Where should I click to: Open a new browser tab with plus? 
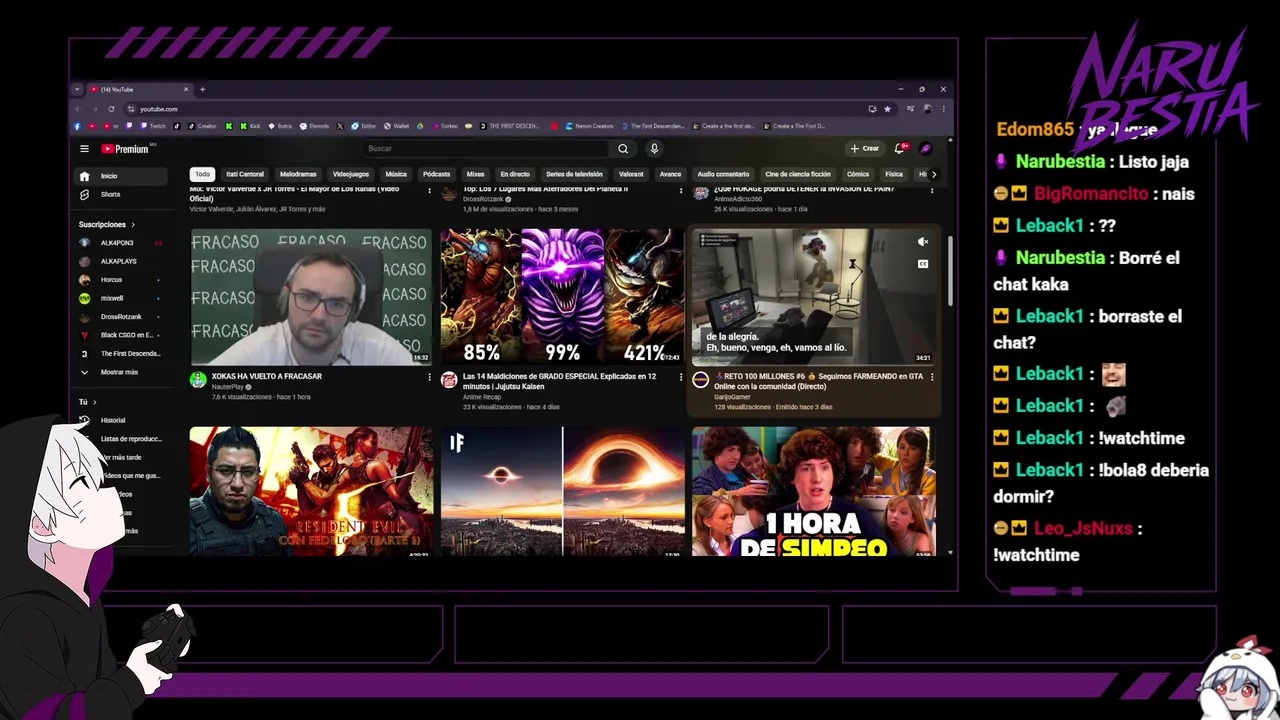pyautogui.click(x=202, y=89)
